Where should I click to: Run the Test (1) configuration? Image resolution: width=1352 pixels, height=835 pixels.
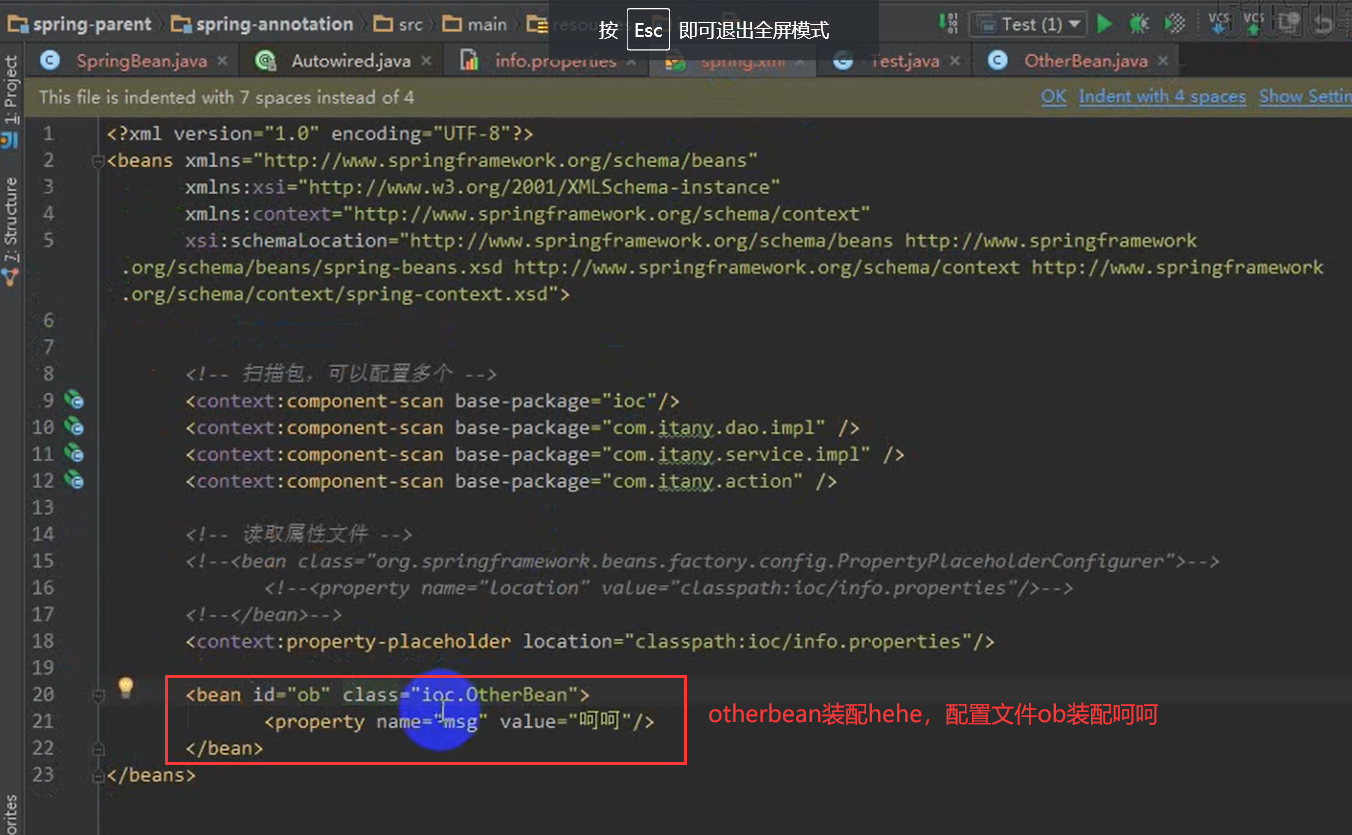[x=1104, y=24]
